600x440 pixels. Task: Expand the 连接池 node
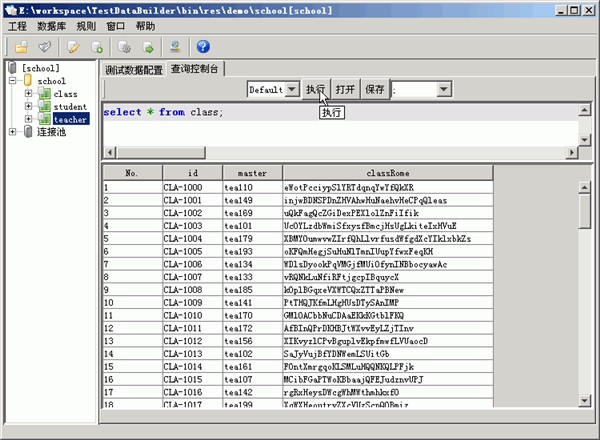pos(13,131)
